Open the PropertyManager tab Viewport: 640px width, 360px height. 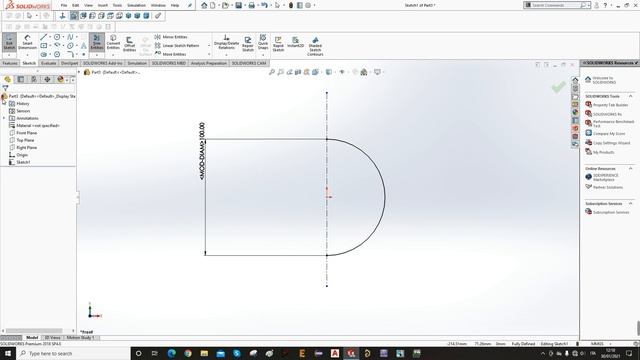(x=20, y=79)
